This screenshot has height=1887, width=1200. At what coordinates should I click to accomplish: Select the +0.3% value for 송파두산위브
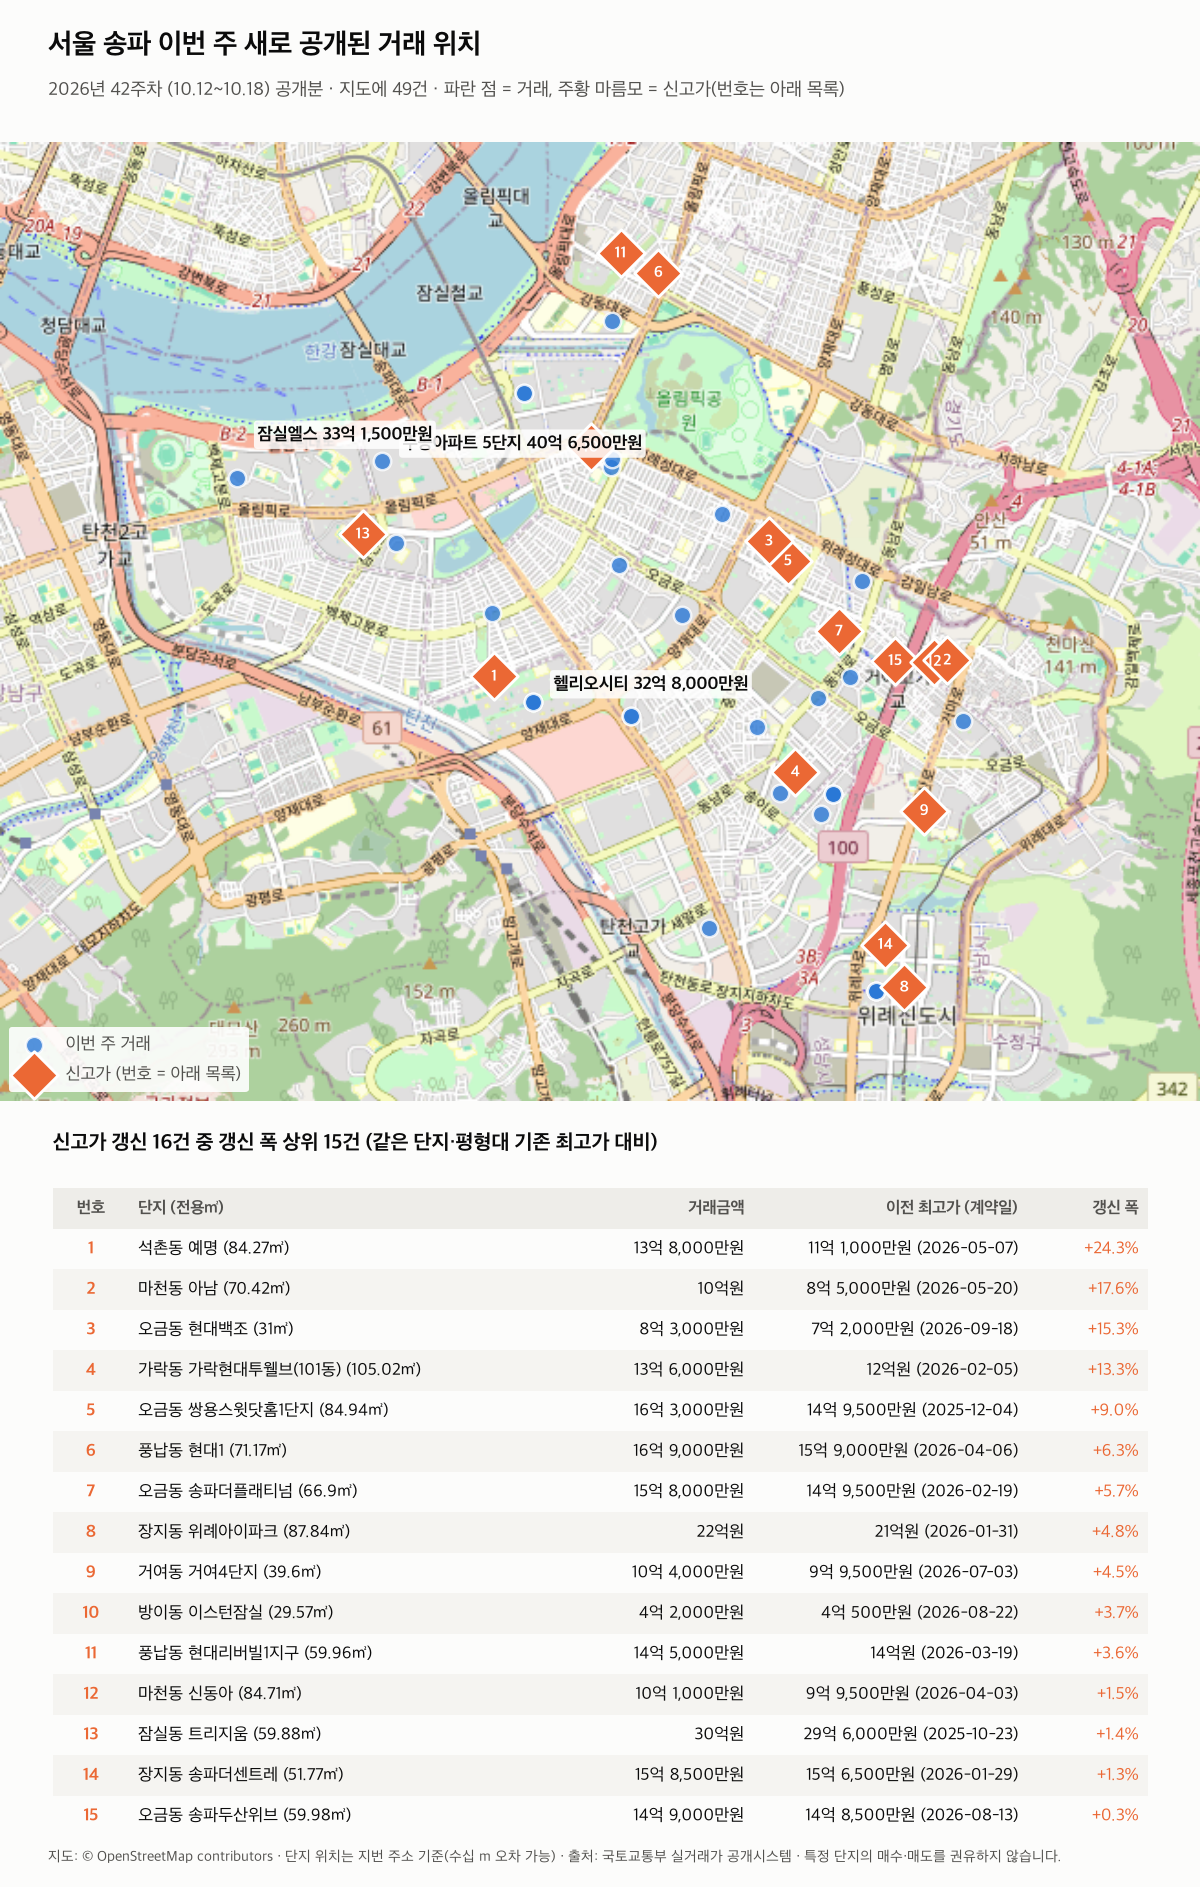pyautogui.click(x=1115, y=1815)
